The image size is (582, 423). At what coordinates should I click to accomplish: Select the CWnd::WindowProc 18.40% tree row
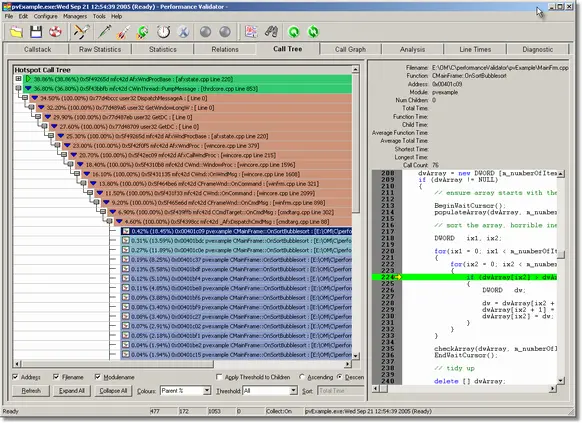(x=214, y=164)
